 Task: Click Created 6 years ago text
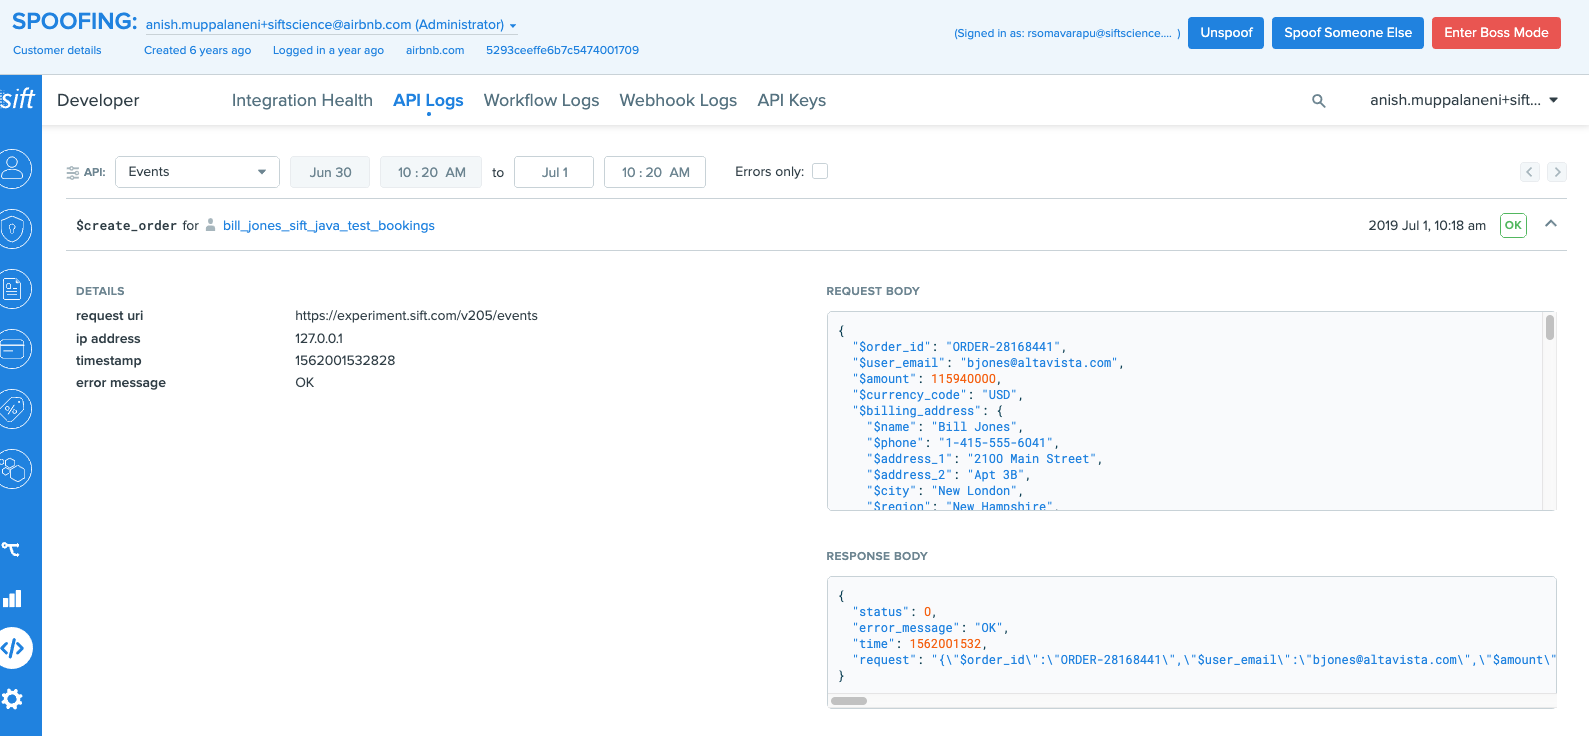click(x=197, y=50)
